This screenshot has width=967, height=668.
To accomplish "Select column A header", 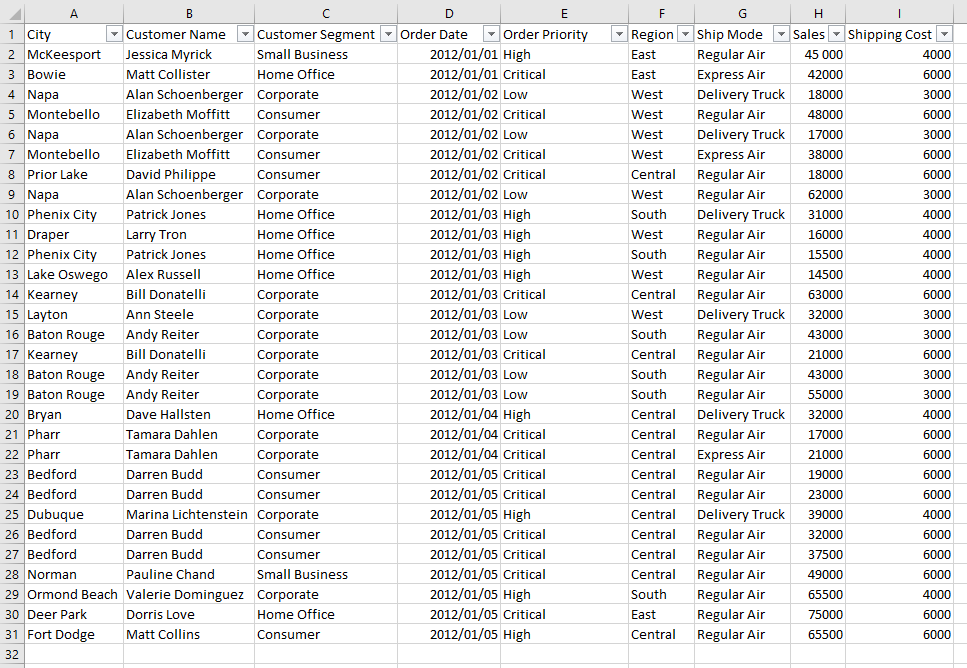I will click(x=74, y=13).
